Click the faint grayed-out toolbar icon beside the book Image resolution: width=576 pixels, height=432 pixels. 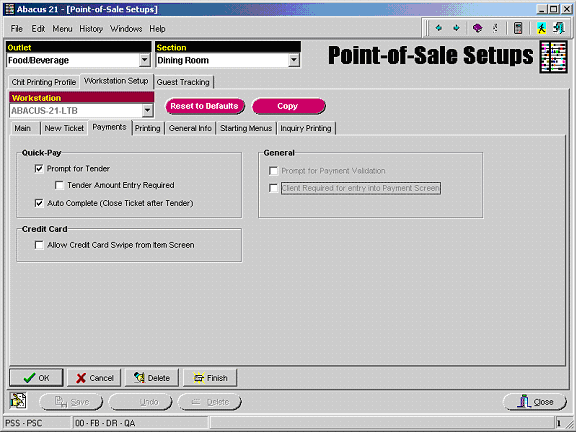496,28
